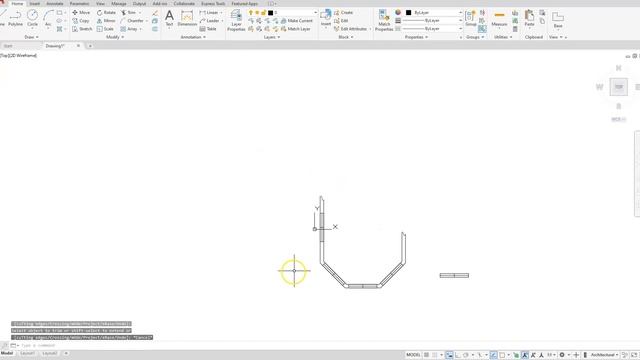
Task: Click the Linear dimension tool
Action: 209,13
